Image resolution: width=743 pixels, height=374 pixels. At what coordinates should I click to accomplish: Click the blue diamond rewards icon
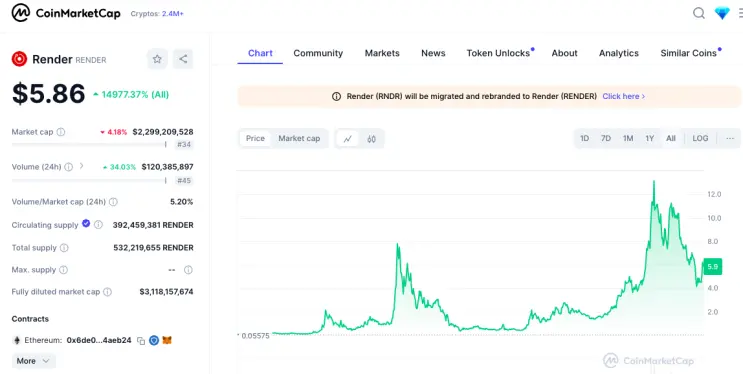722,13
